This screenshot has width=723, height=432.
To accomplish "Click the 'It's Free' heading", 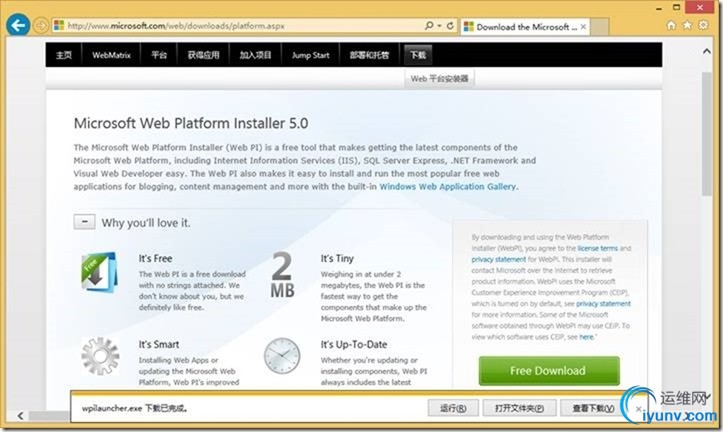I will 155,258.
